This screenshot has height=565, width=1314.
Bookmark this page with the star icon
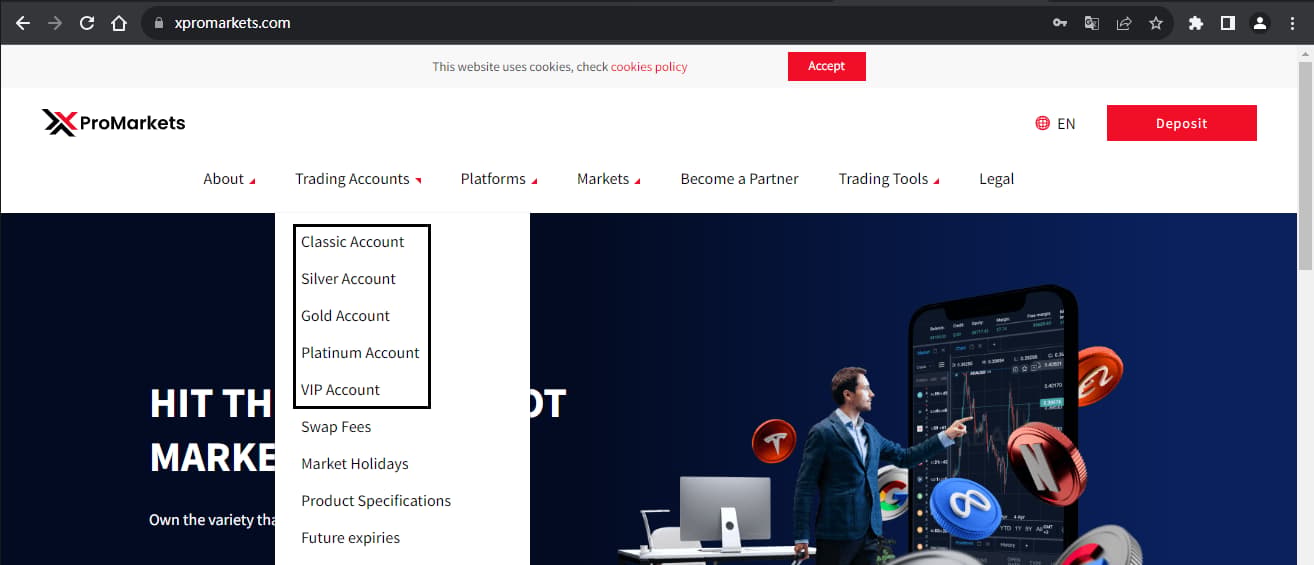coord(1156,23)
